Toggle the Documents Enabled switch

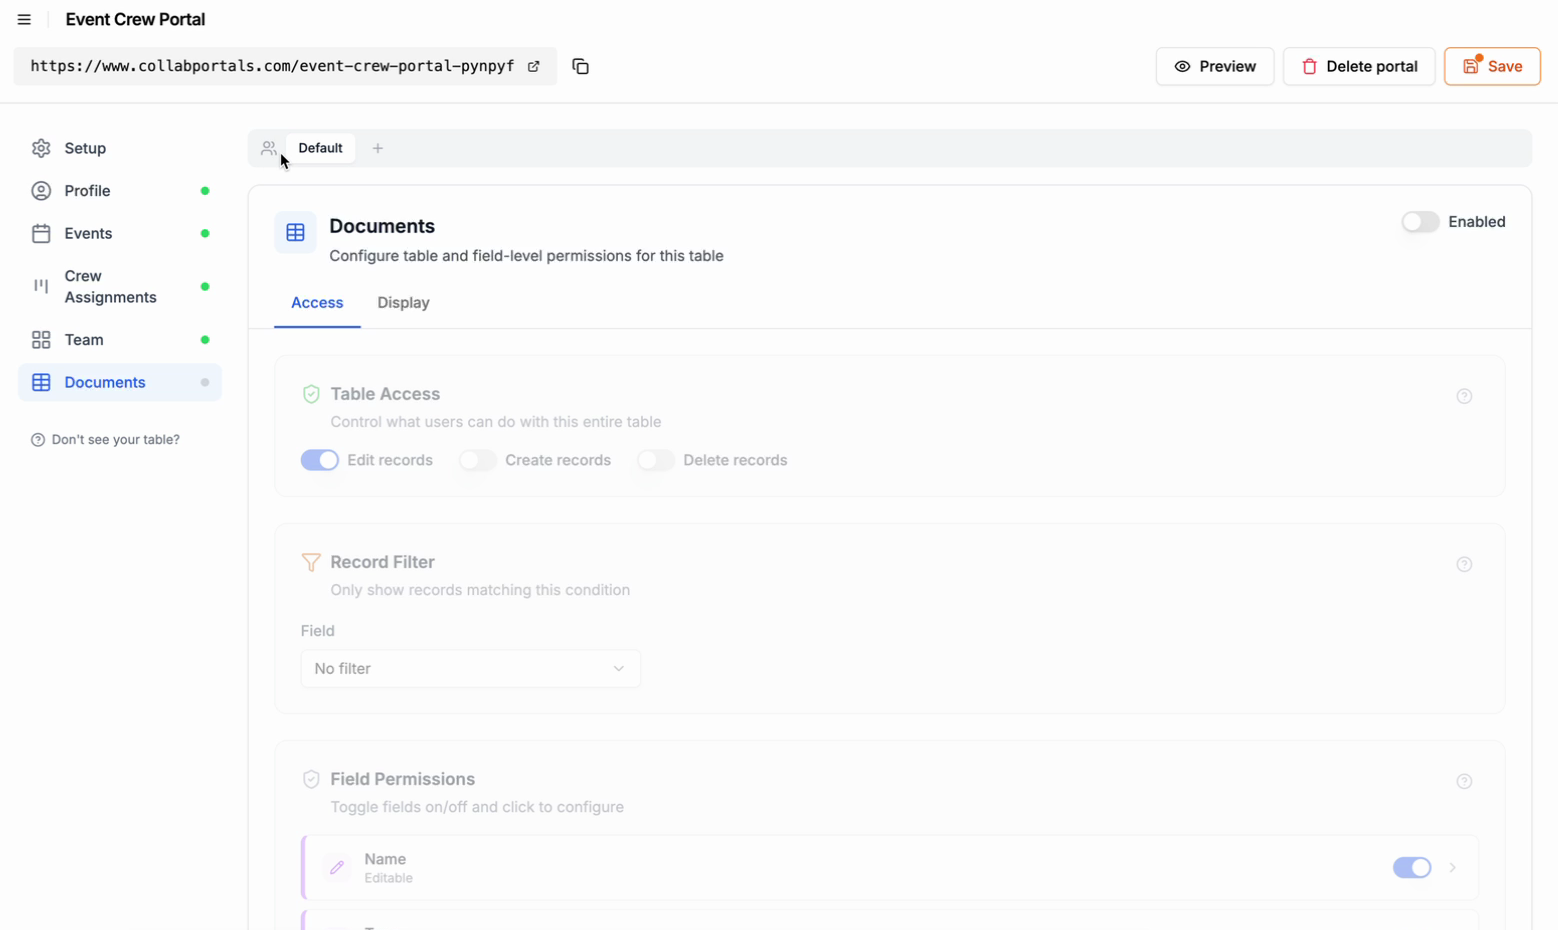click(1420, 222)
